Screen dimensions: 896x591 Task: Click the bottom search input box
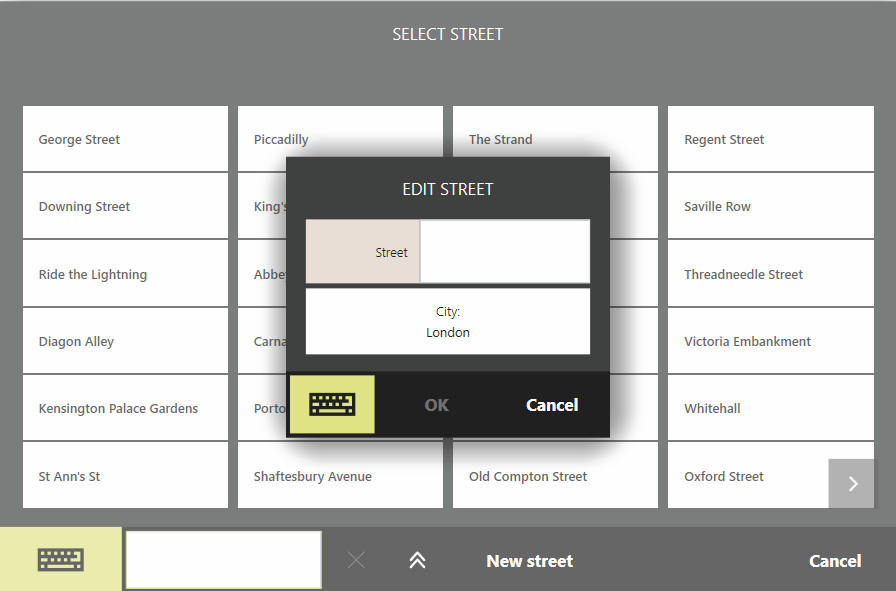(224, 560)
